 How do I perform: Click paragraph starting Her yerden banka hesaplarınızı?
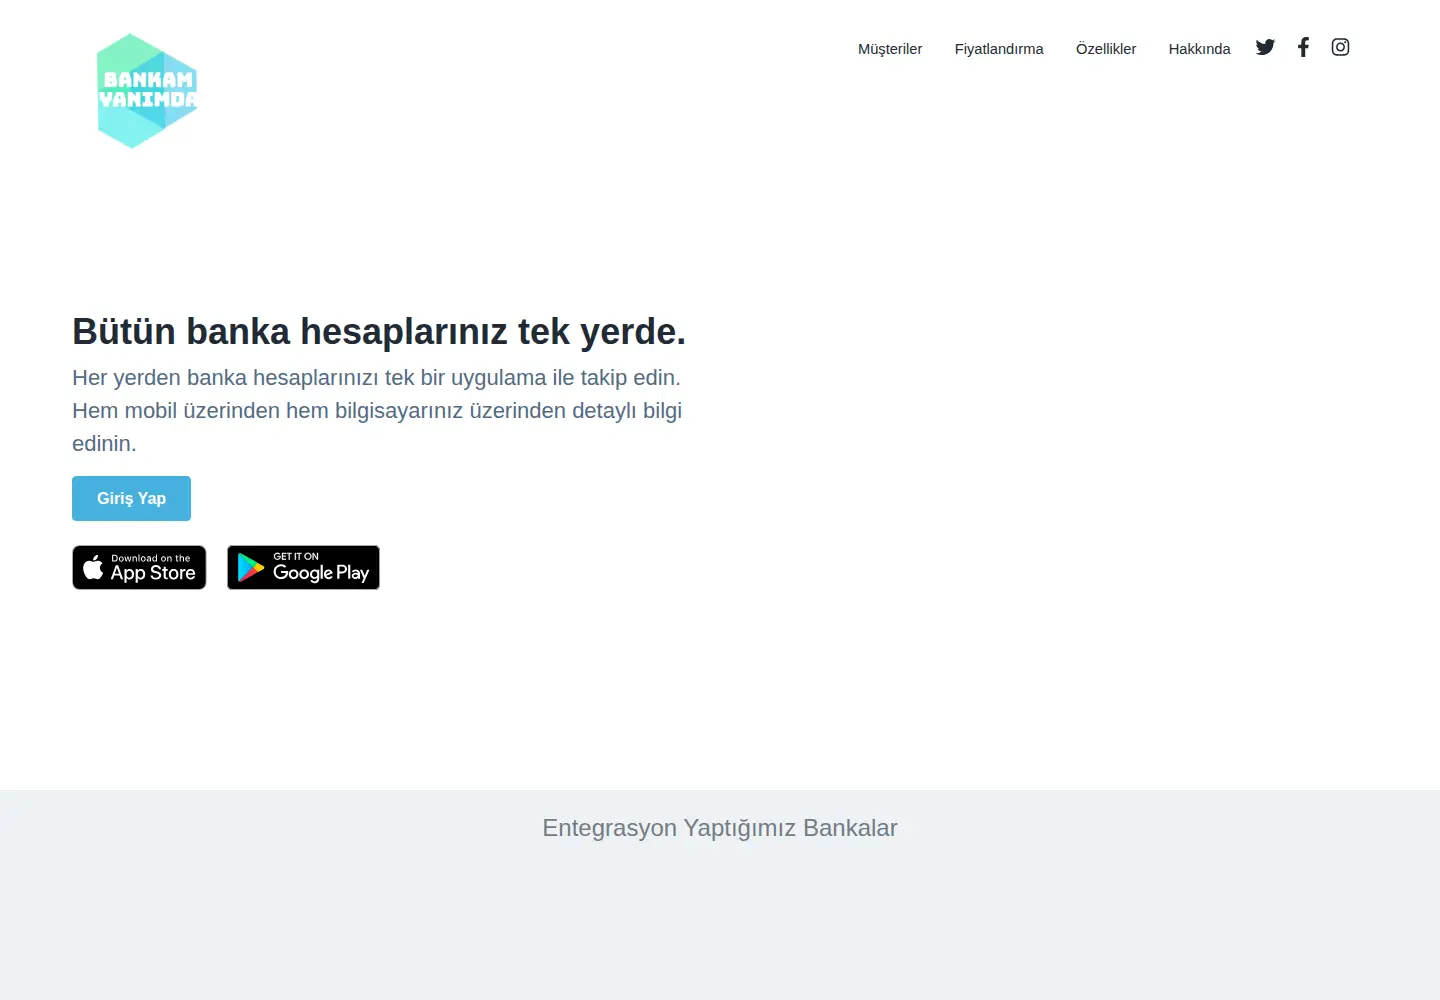coord(377,411)
